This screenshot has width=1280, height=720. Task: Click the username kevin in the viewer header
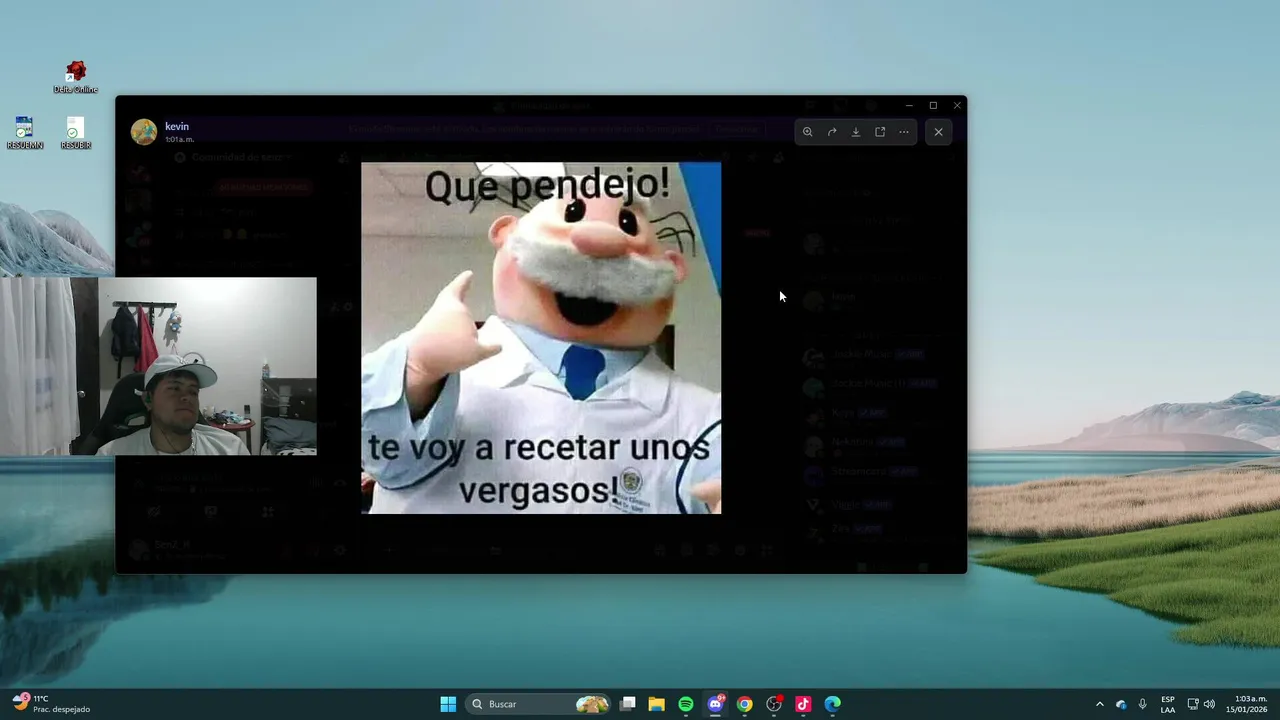[x=177, y=127]
